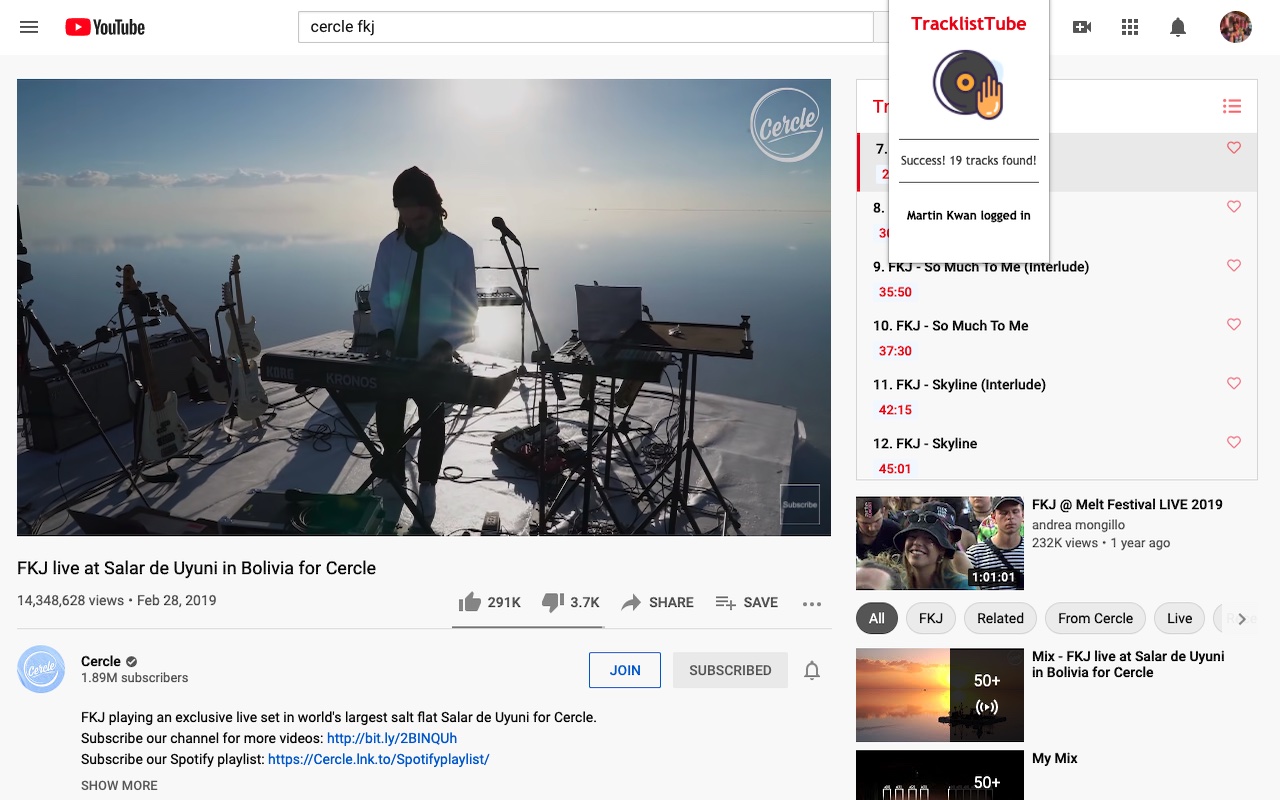Click the Subscribe watermark in video corner

click(800, 504)
